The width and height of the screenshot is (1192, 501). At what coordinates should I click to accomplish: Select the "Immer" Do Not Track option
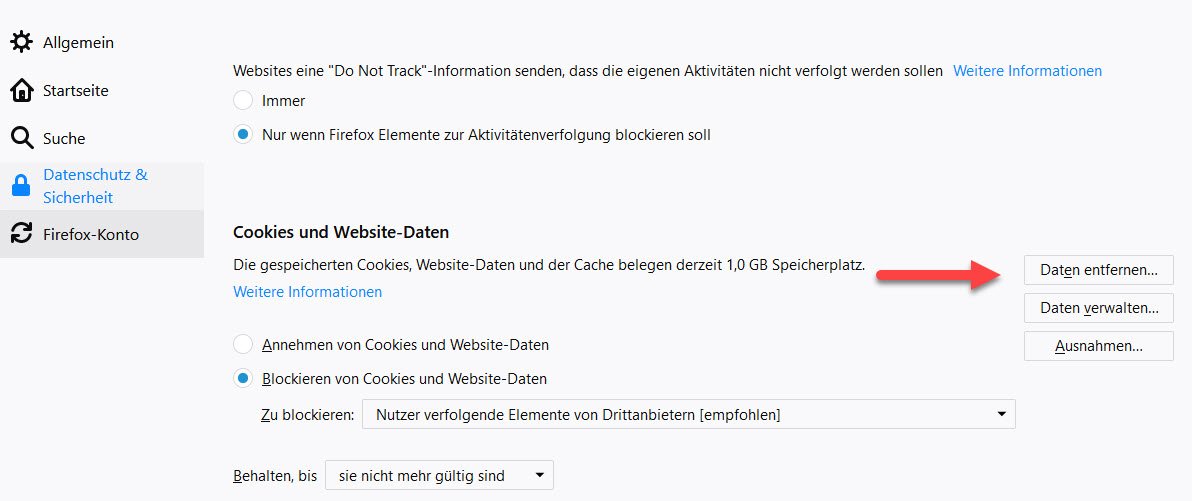pyautogui.click(x=243, y=100)
